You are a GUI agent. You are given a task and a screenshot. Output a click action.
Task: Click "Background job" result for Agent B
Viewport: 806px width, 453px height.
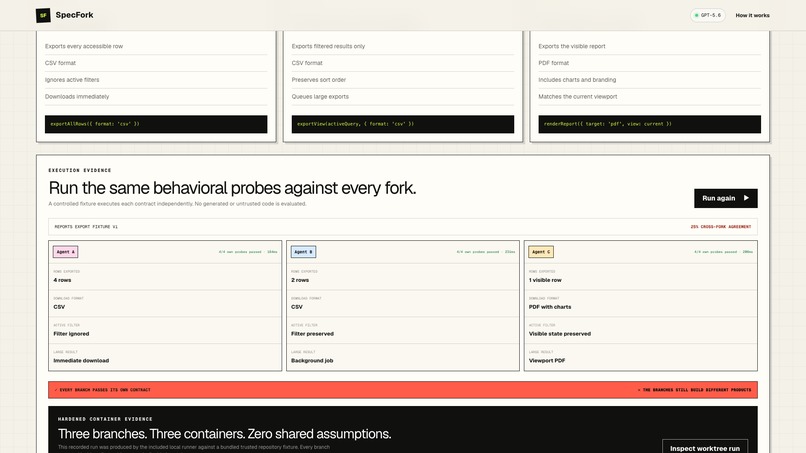click(x=312, y=360)
